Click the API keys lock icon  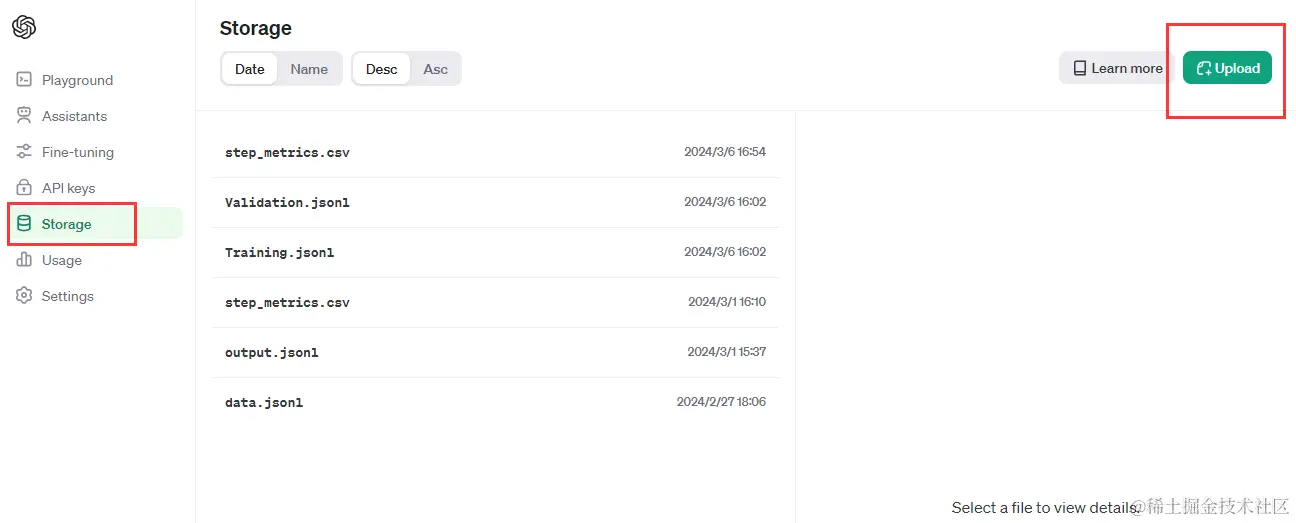click(24, 188)
